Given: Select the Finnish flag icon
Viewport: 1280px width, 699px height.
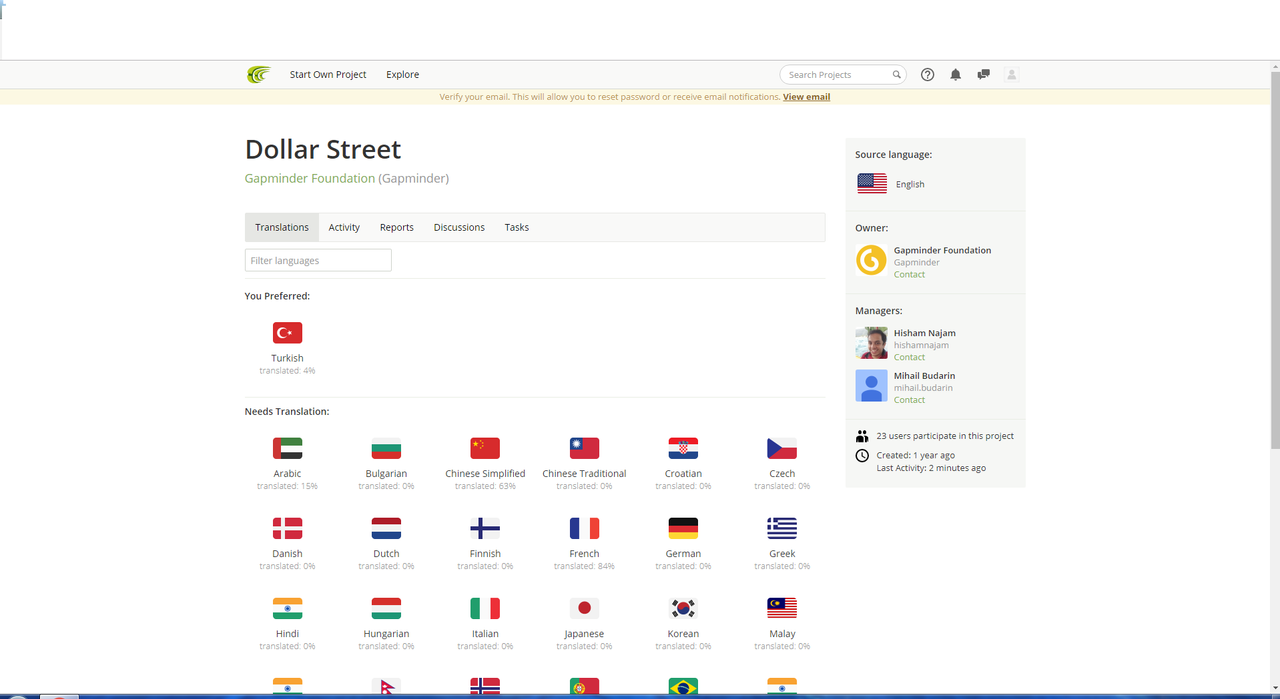Looking at the screenshot, I should click(485, 528).
